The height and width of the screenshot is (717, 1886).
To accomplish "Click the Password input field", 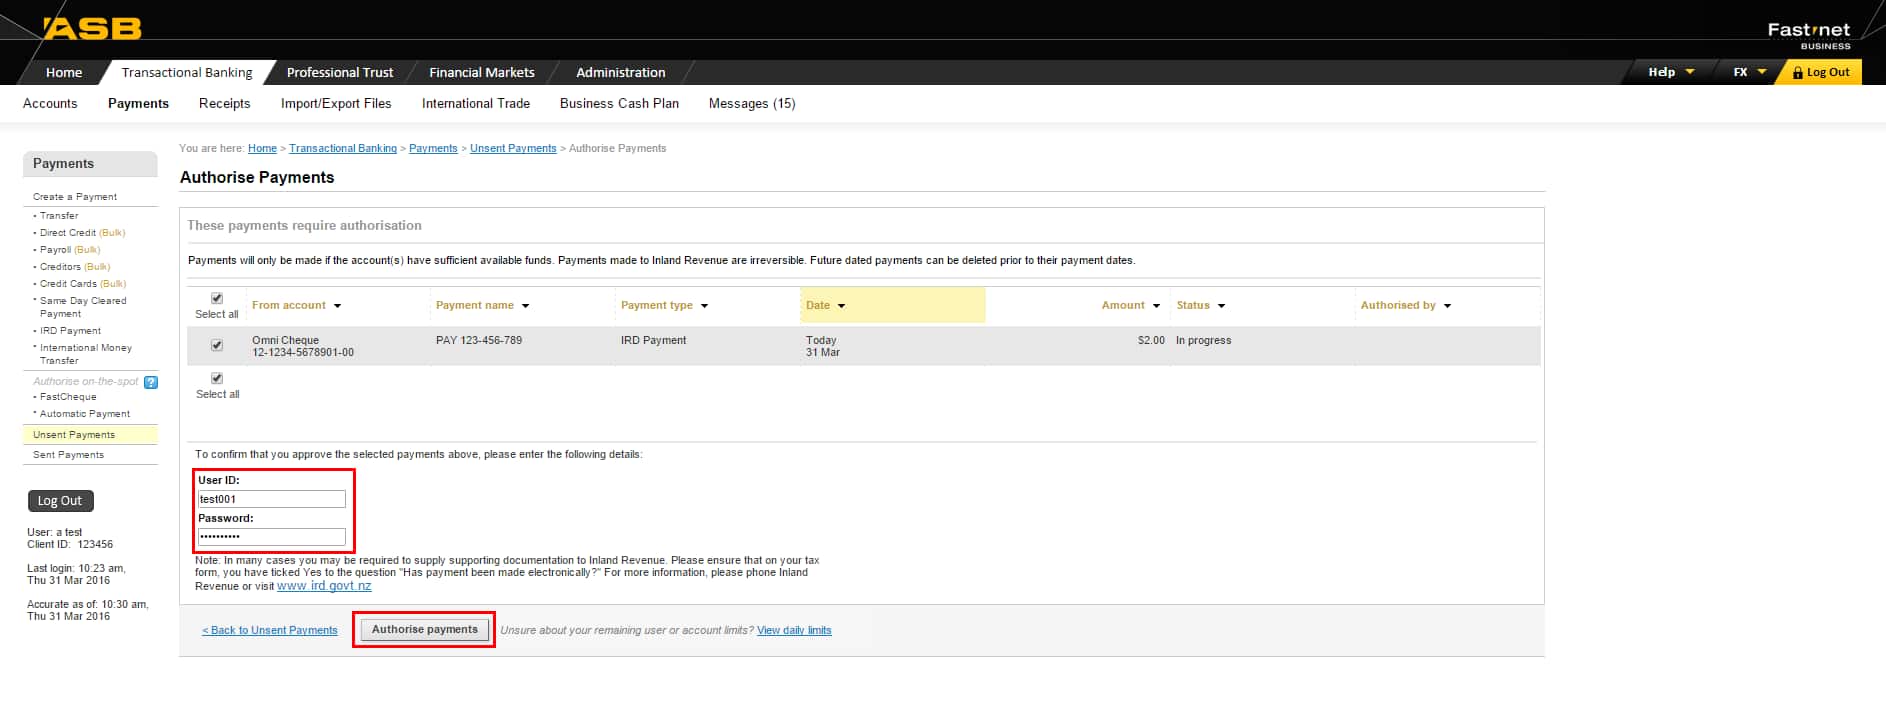I will pos(271,536).
